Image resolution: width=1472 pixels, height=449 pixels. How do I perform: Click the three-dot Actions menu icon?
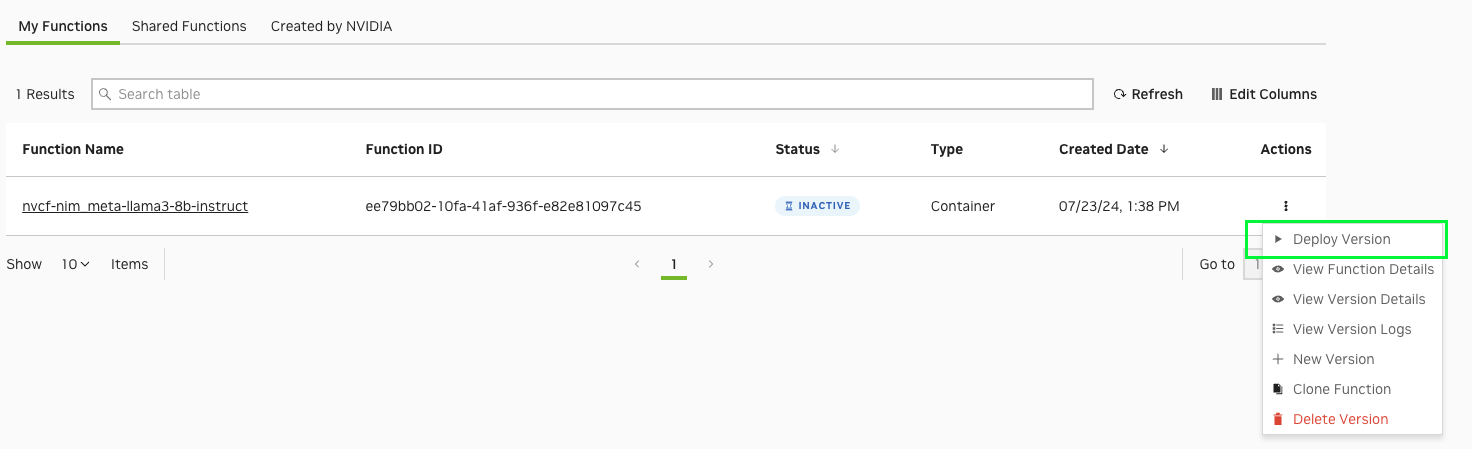point(1285,206)
